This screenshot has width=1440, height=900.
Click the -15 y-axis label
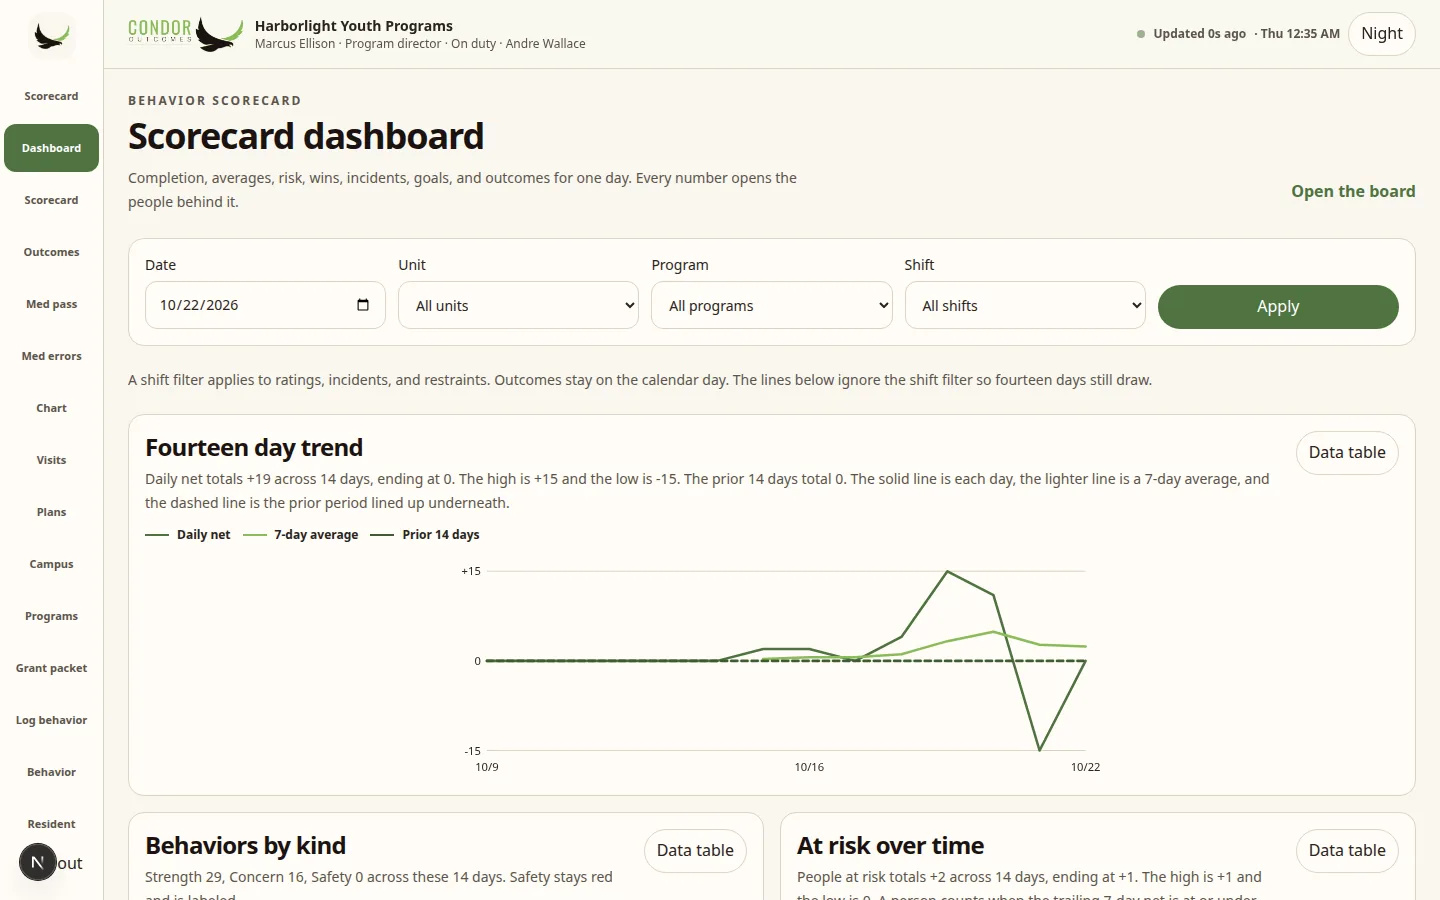pos(472,751)
